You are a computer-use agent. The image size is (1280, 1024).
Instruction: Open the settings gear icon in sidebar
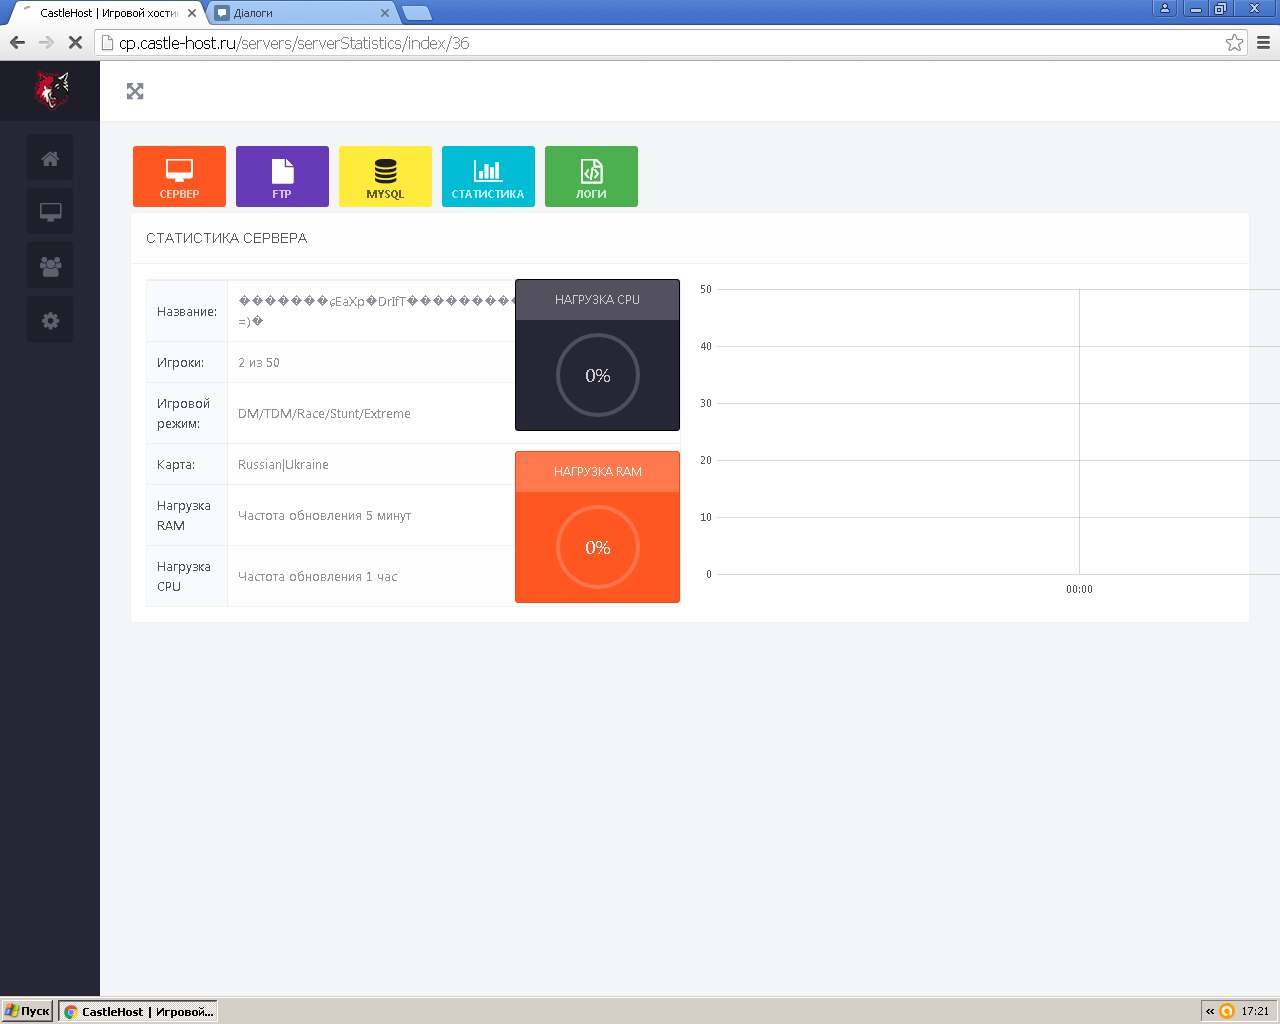[x=50, y=320]
